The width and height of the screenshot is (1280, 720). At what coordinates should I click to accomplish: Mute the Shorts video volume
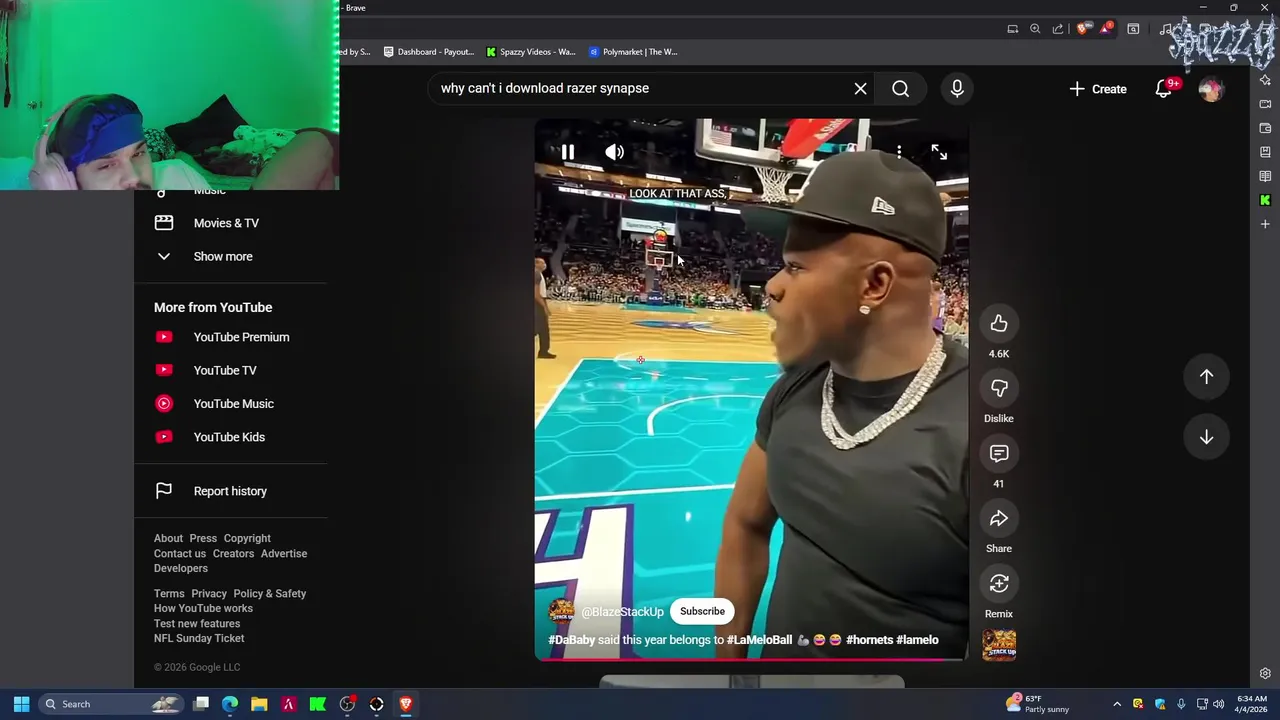[614, 152]
